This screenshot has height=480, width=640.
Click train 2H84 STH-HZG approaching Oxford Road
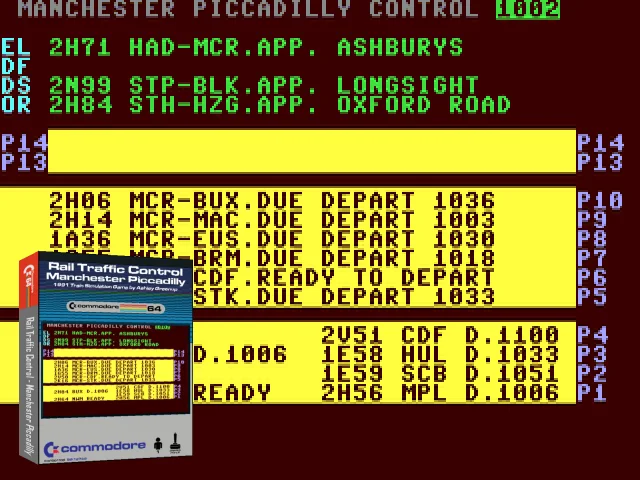click(x=280, y=104)
